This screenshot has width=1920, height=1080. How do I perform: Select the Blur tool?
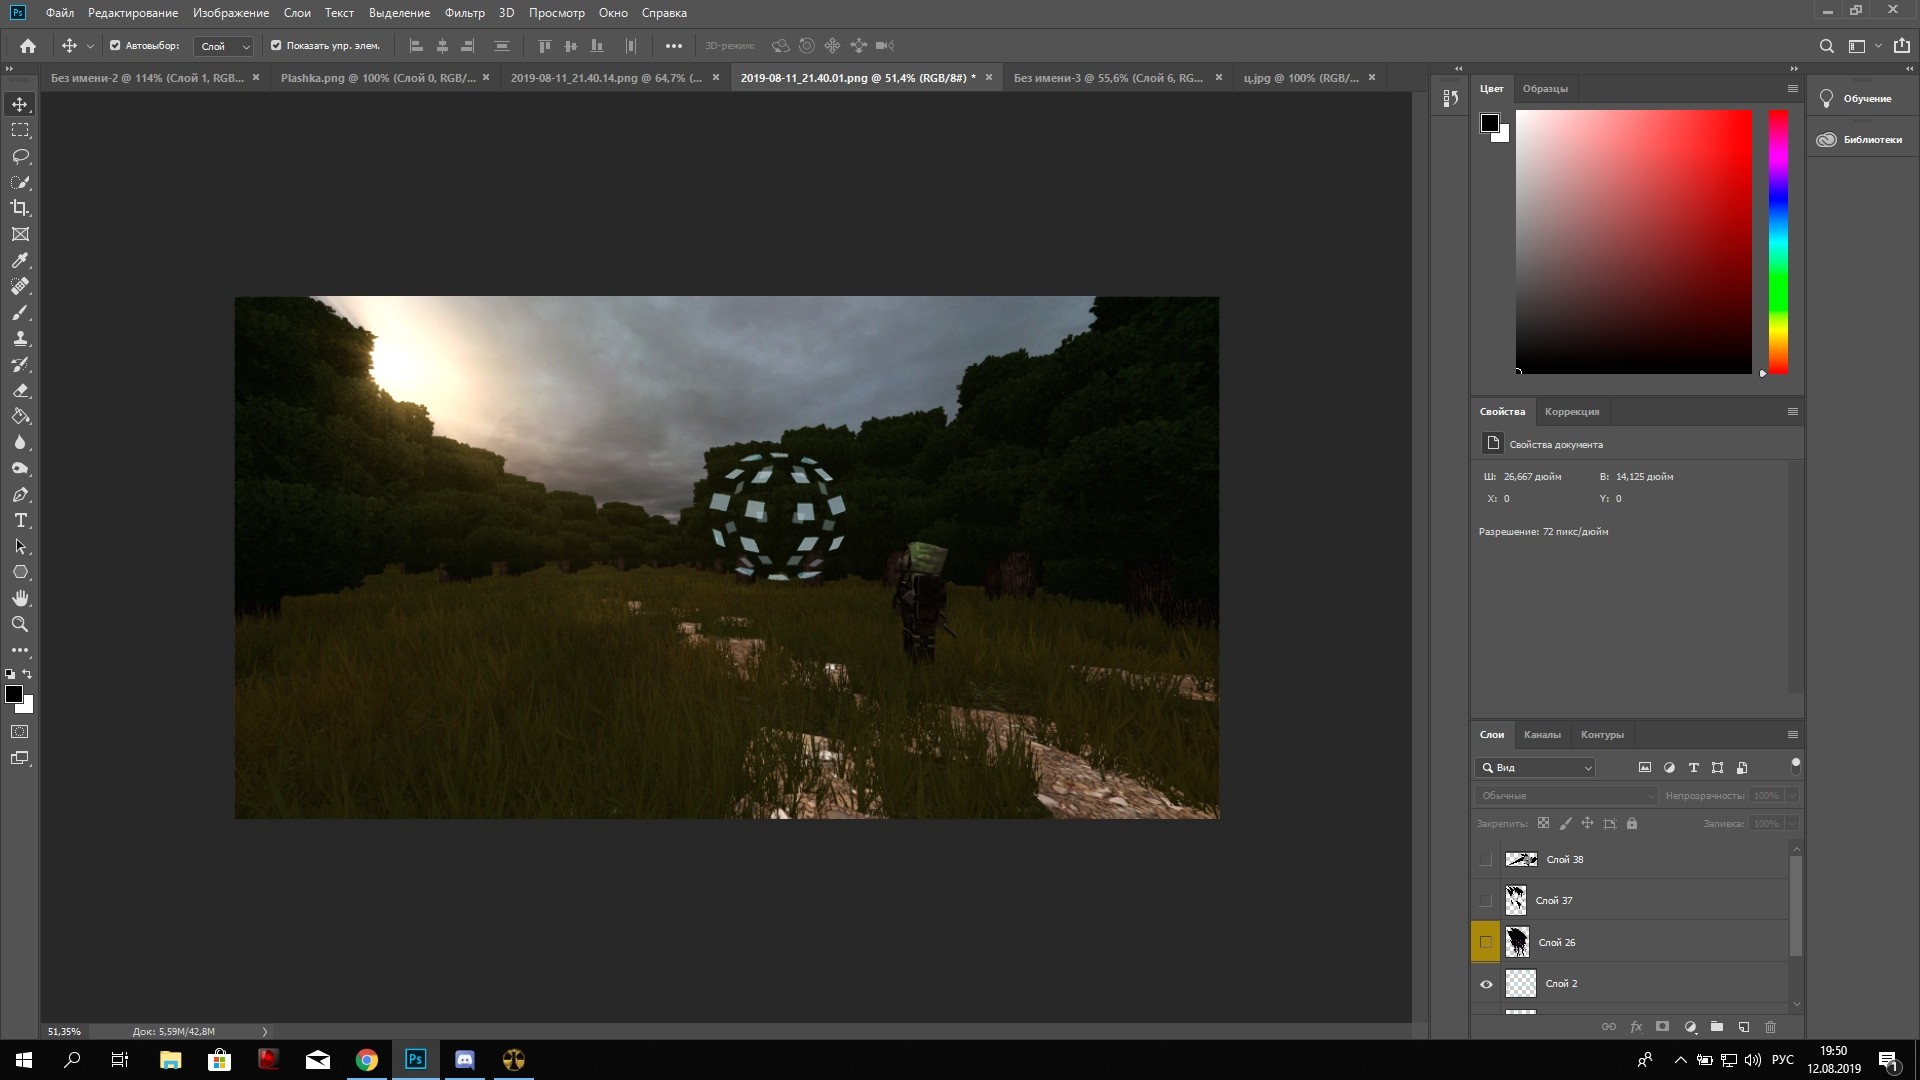(x=20, y=442)
